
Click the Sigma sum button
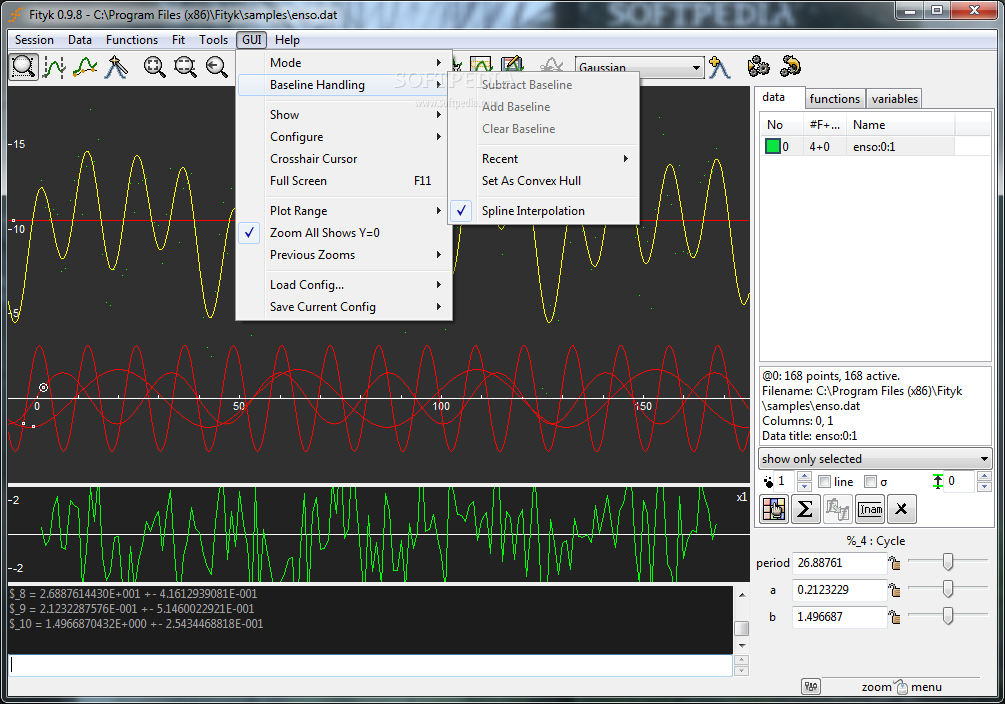pos(805,509)
